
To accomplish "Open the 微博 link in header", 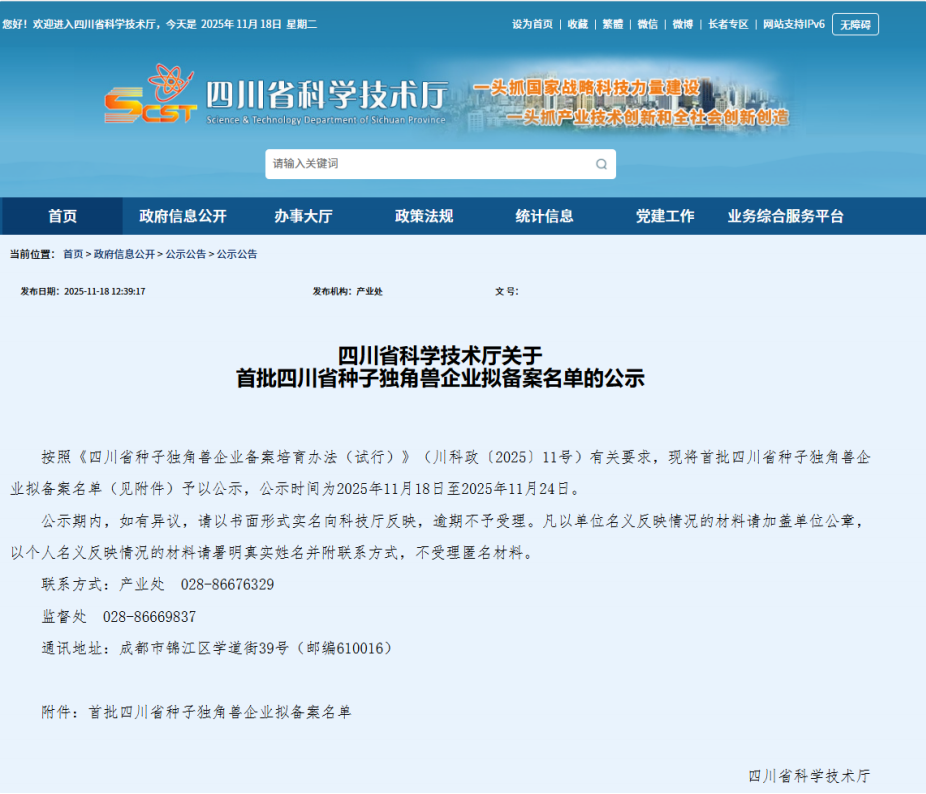I will pyautogui.click(x=682, y=24).
